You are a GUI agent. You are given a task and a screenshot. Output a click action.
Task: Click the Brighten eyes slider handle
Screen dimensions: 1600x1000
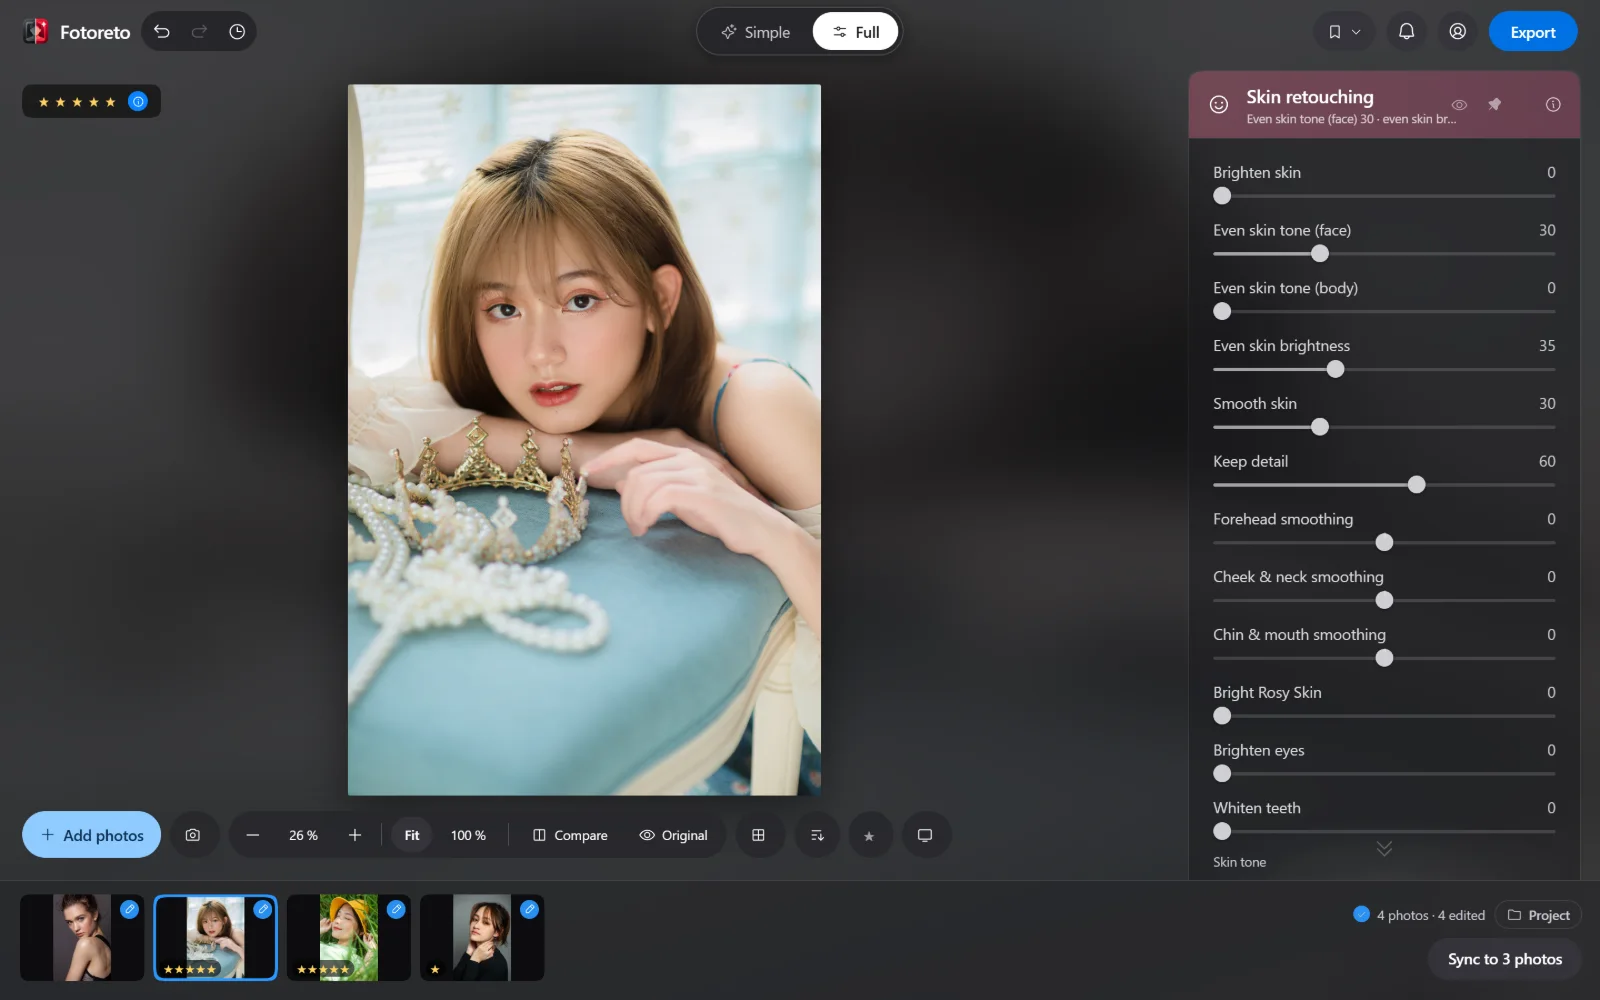pyautogui.click(x=1222, y=774)
